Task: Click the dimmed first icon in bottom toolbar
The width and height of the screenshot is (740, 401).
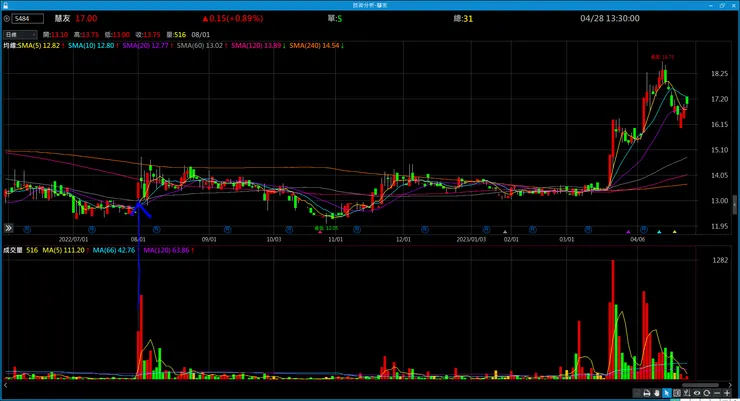Action: coord(637,393)
